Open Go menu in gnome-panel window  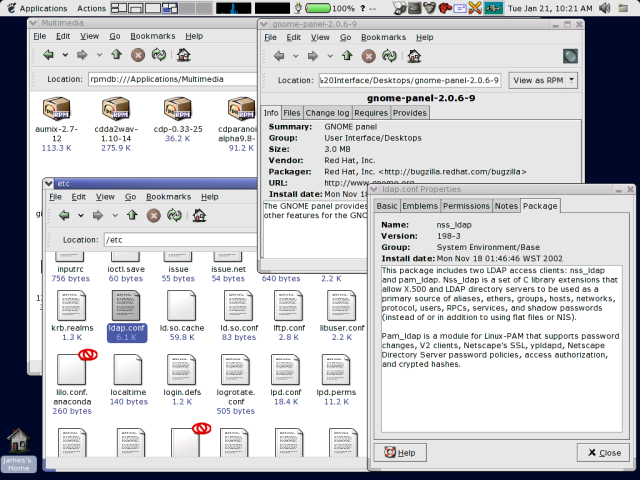[x=345, y=37]
